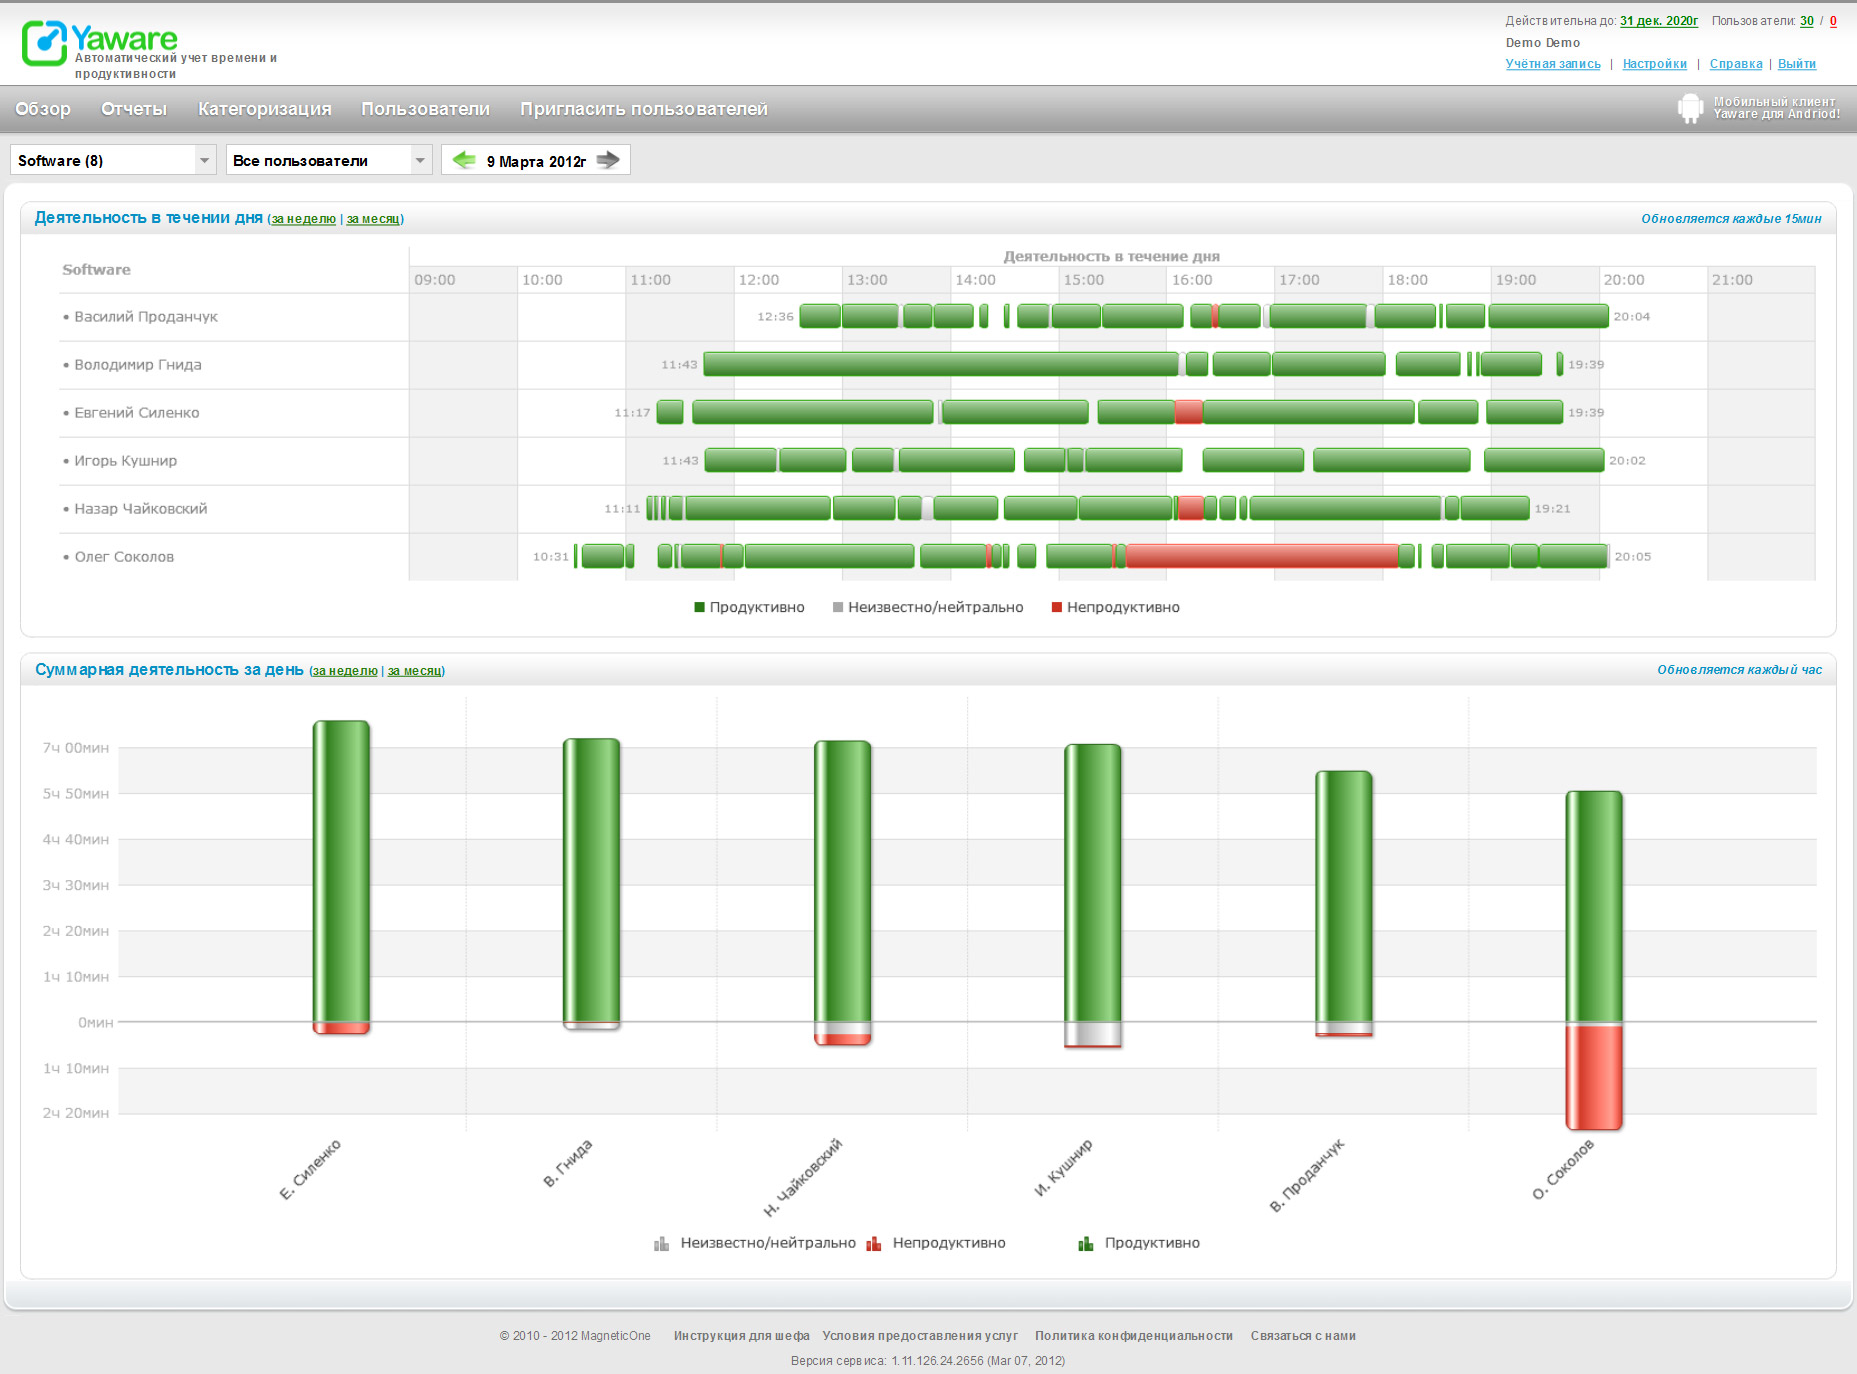Image resolution: width=1857 pixels, height=1374 pixels.
Task: Click the О. Соколов red unproductive bar
Action: pyautogui.click(x=1593, y=1076)
